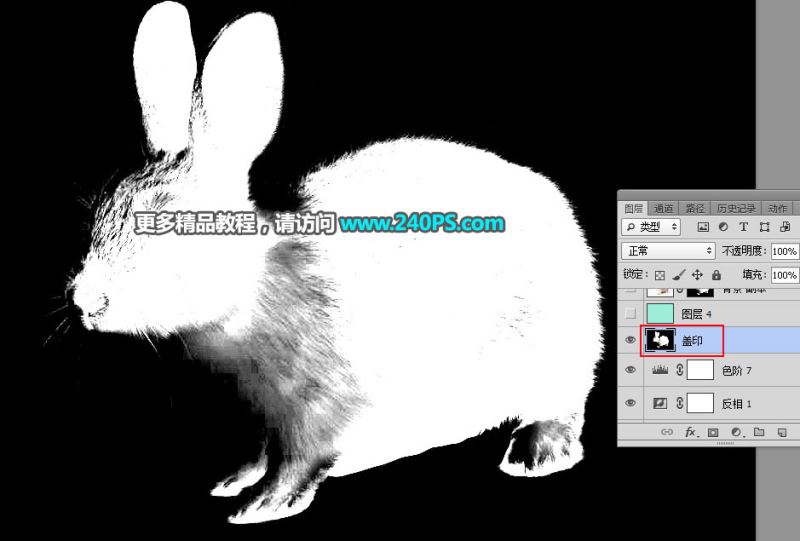Select the lock position icon
The image size is (800, 541).
[697, 275]
